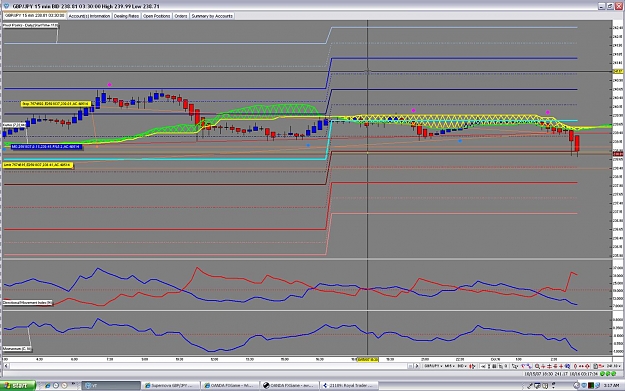Click the last green connection status indicator

click(614, 374)
